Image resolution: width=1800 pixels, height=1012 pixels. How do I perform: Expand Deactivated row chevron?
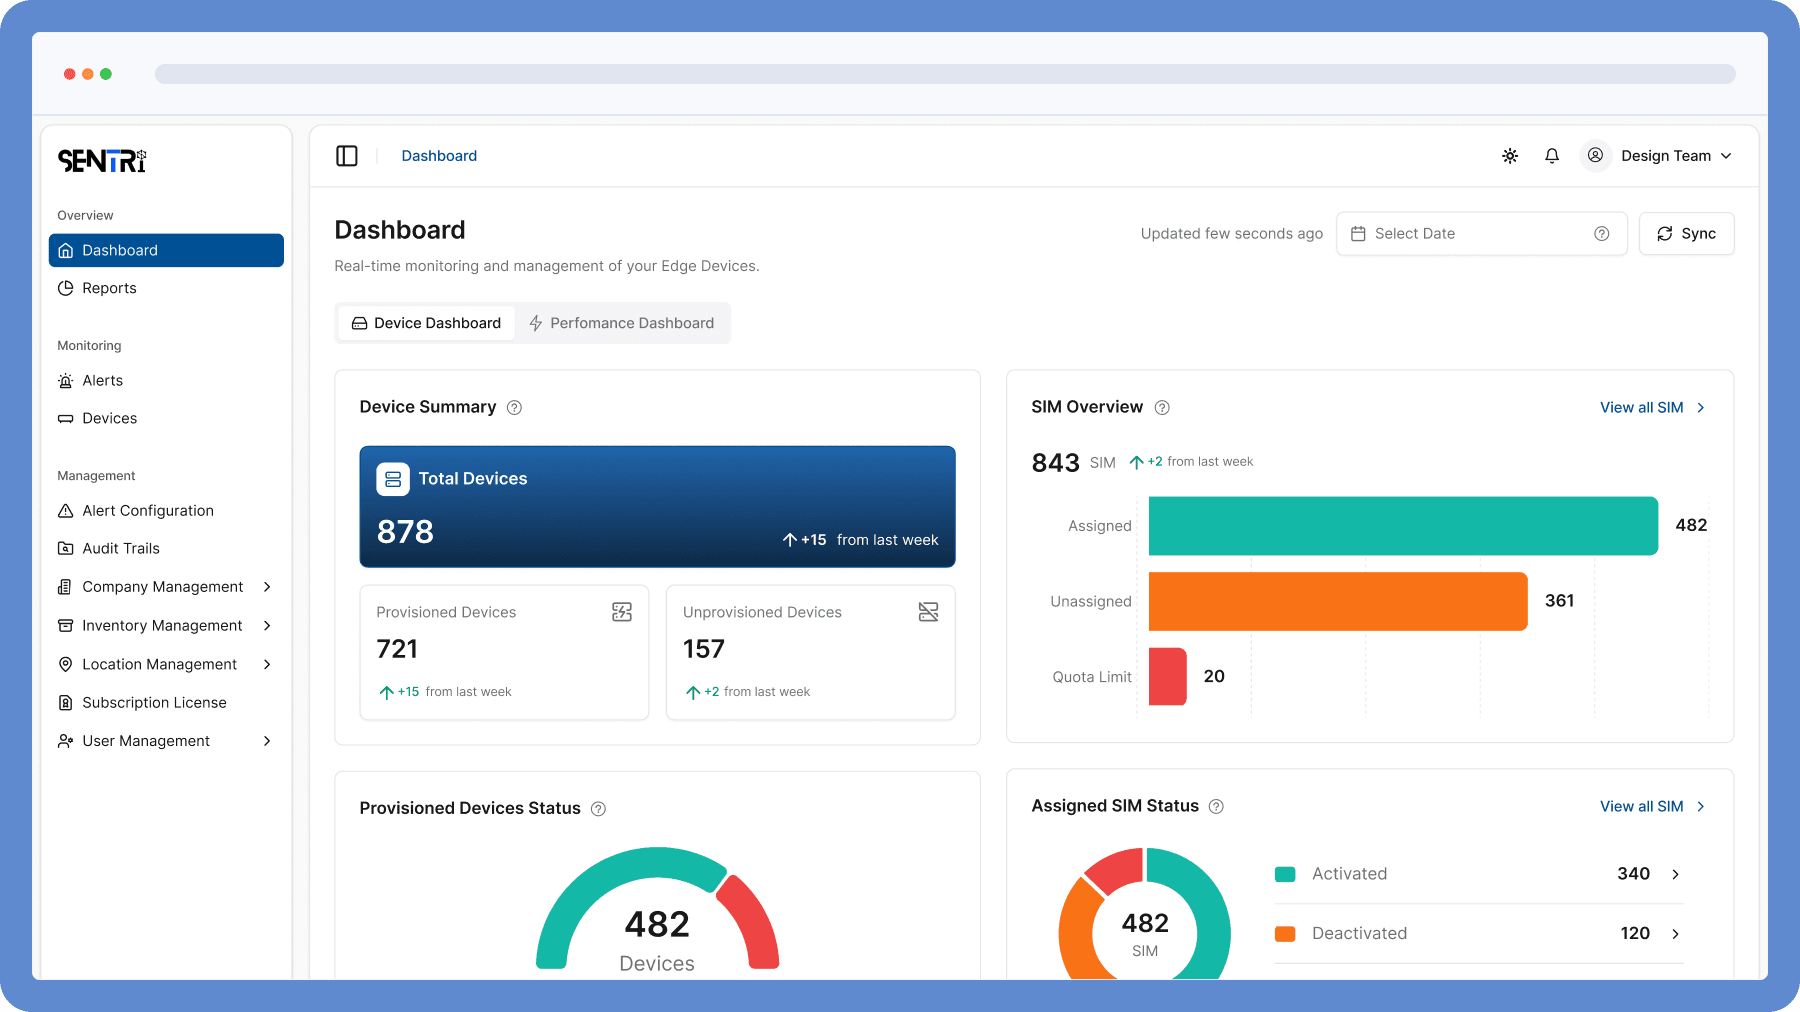pyautogui.click(x=1675, y=934)
